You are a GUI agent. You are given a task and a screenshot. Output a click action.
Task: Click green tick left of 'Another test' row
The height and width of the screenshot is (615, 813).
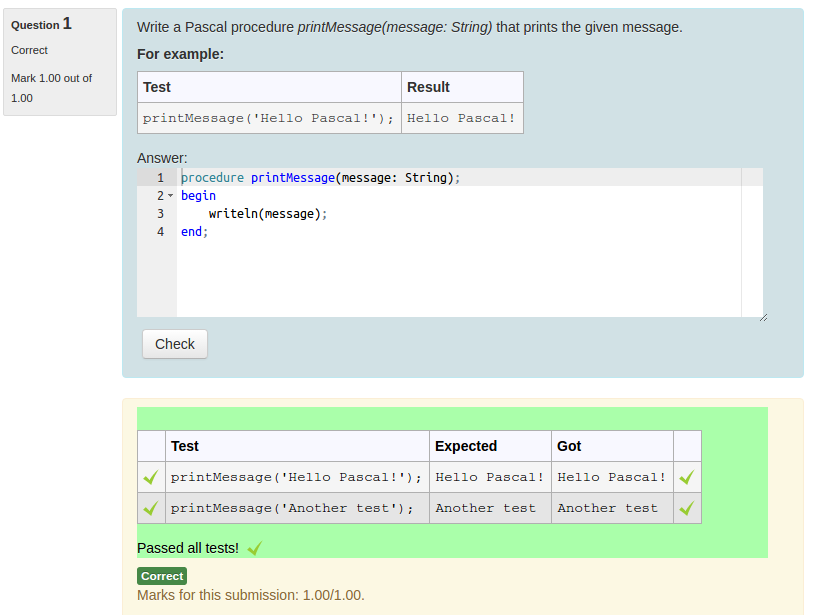point(151,508)
